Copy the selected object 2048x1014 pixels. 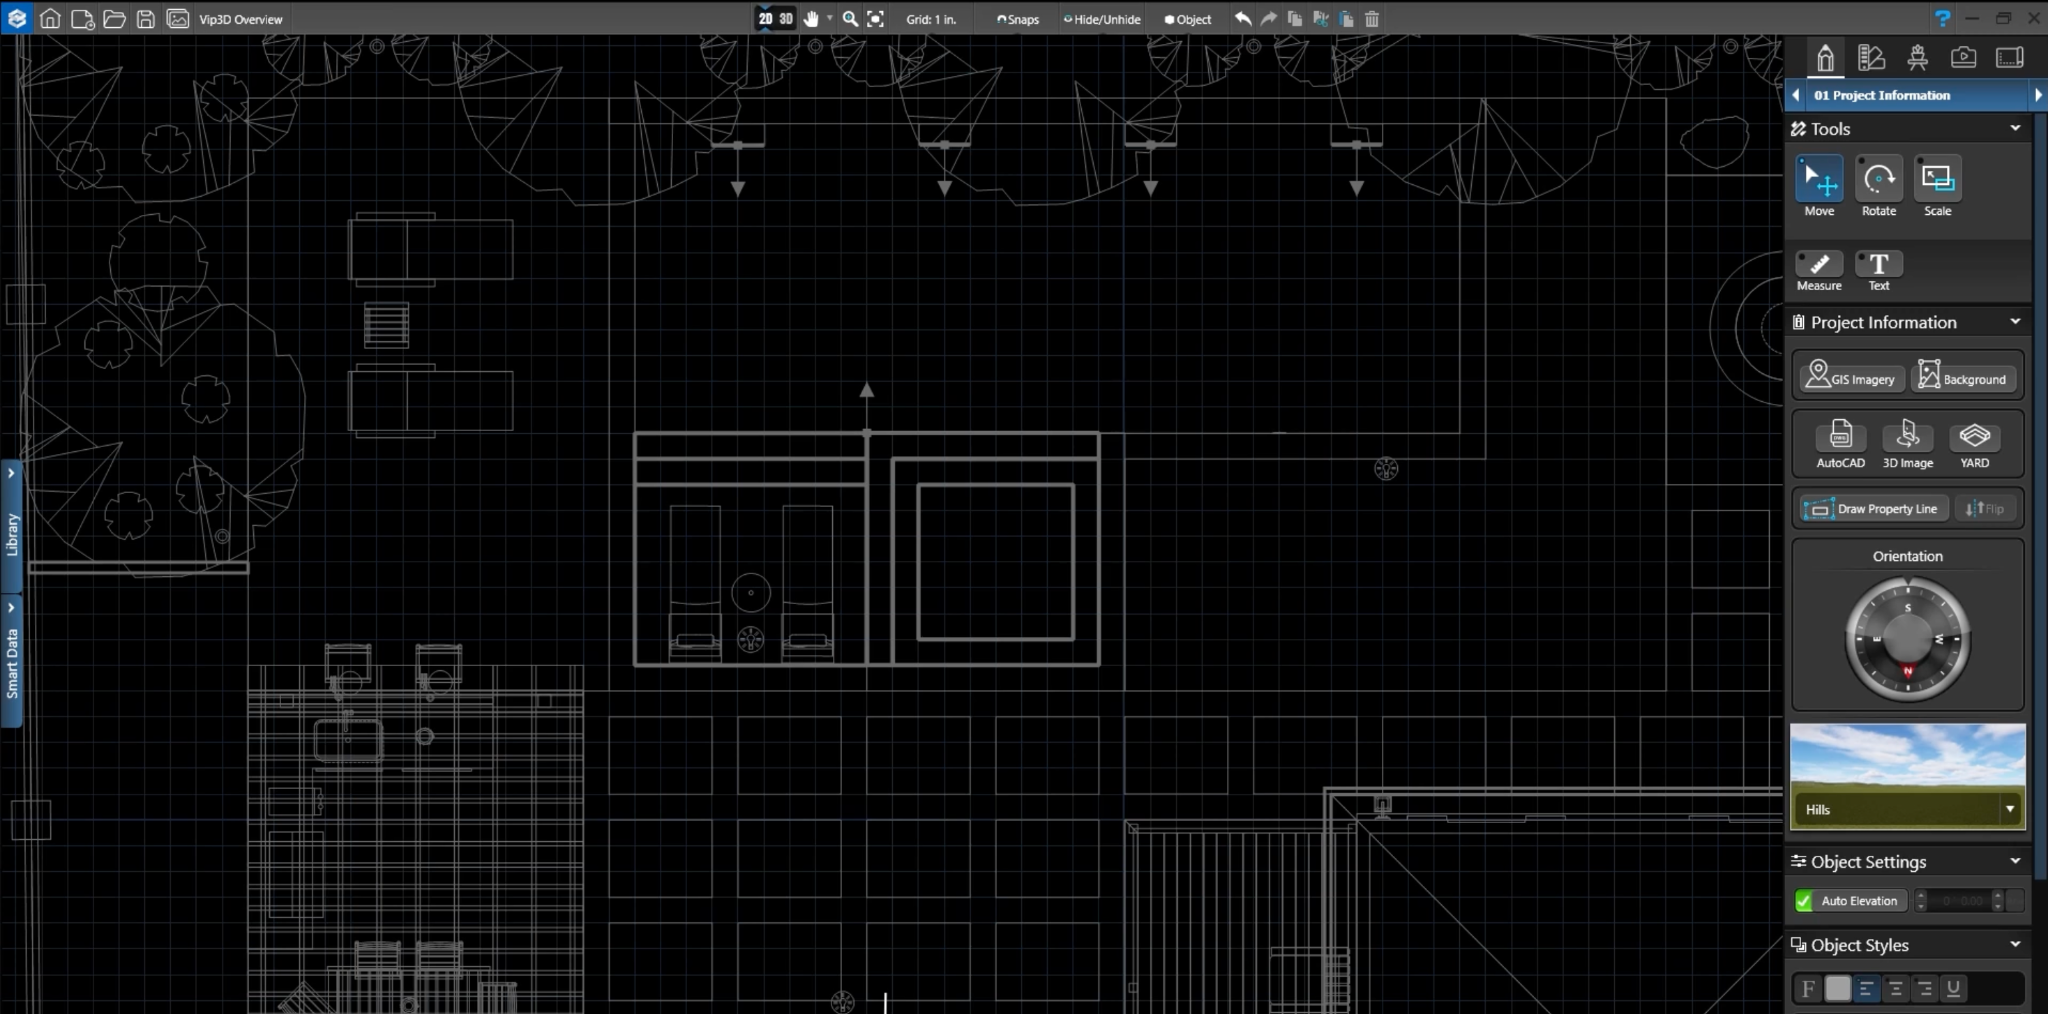click(x=1295, y=18)
